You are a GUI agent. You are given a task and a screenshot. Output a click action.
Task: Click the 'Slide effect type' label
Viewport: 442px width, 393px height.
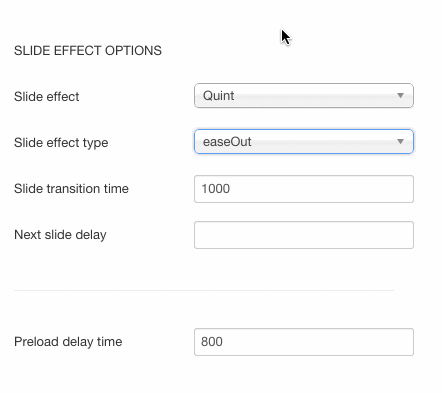click(x=61, y=143)
